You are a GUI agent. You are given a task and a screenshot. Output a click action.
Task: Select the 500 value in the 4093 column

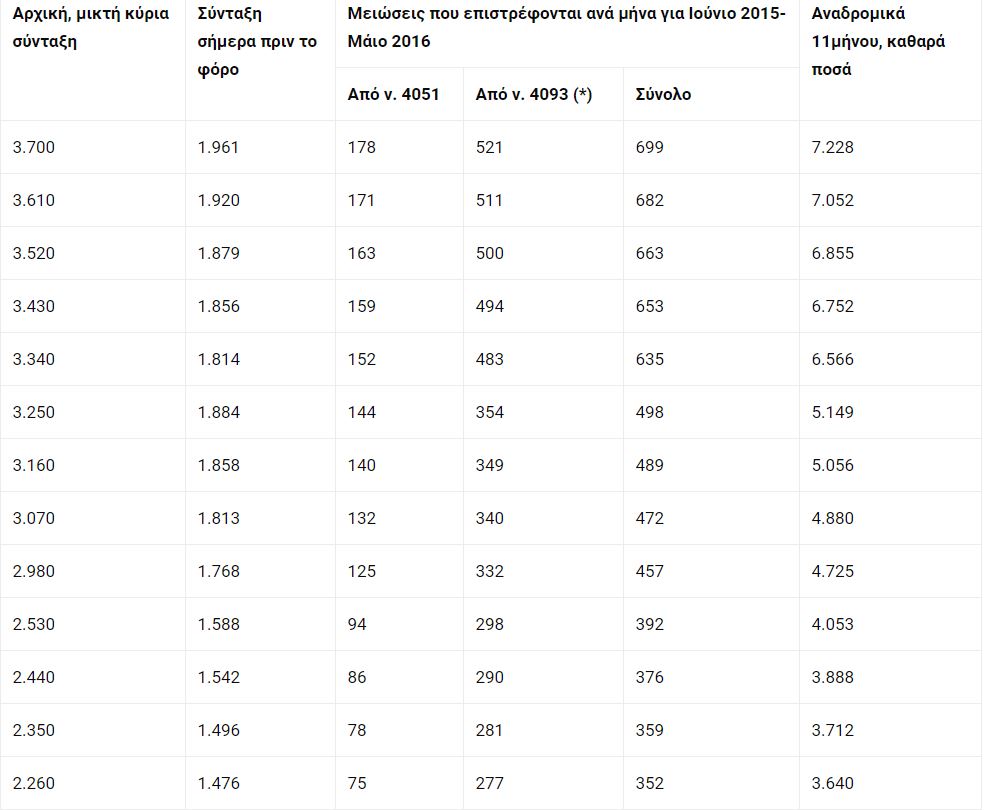(543, 253)
